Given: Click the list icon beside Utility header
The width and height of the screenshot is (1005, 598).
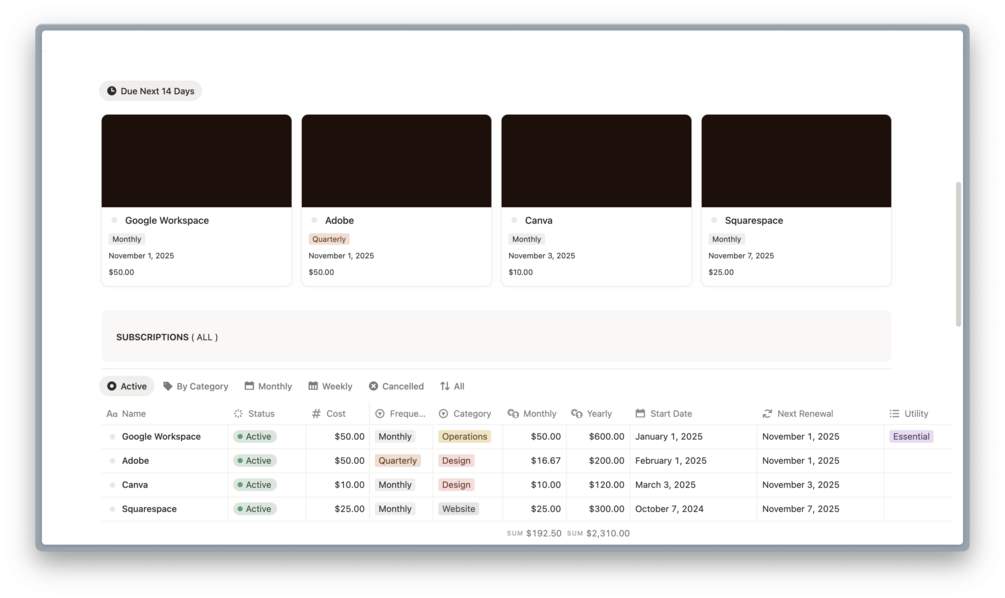Looking at the screenshot, I should 894,414.
